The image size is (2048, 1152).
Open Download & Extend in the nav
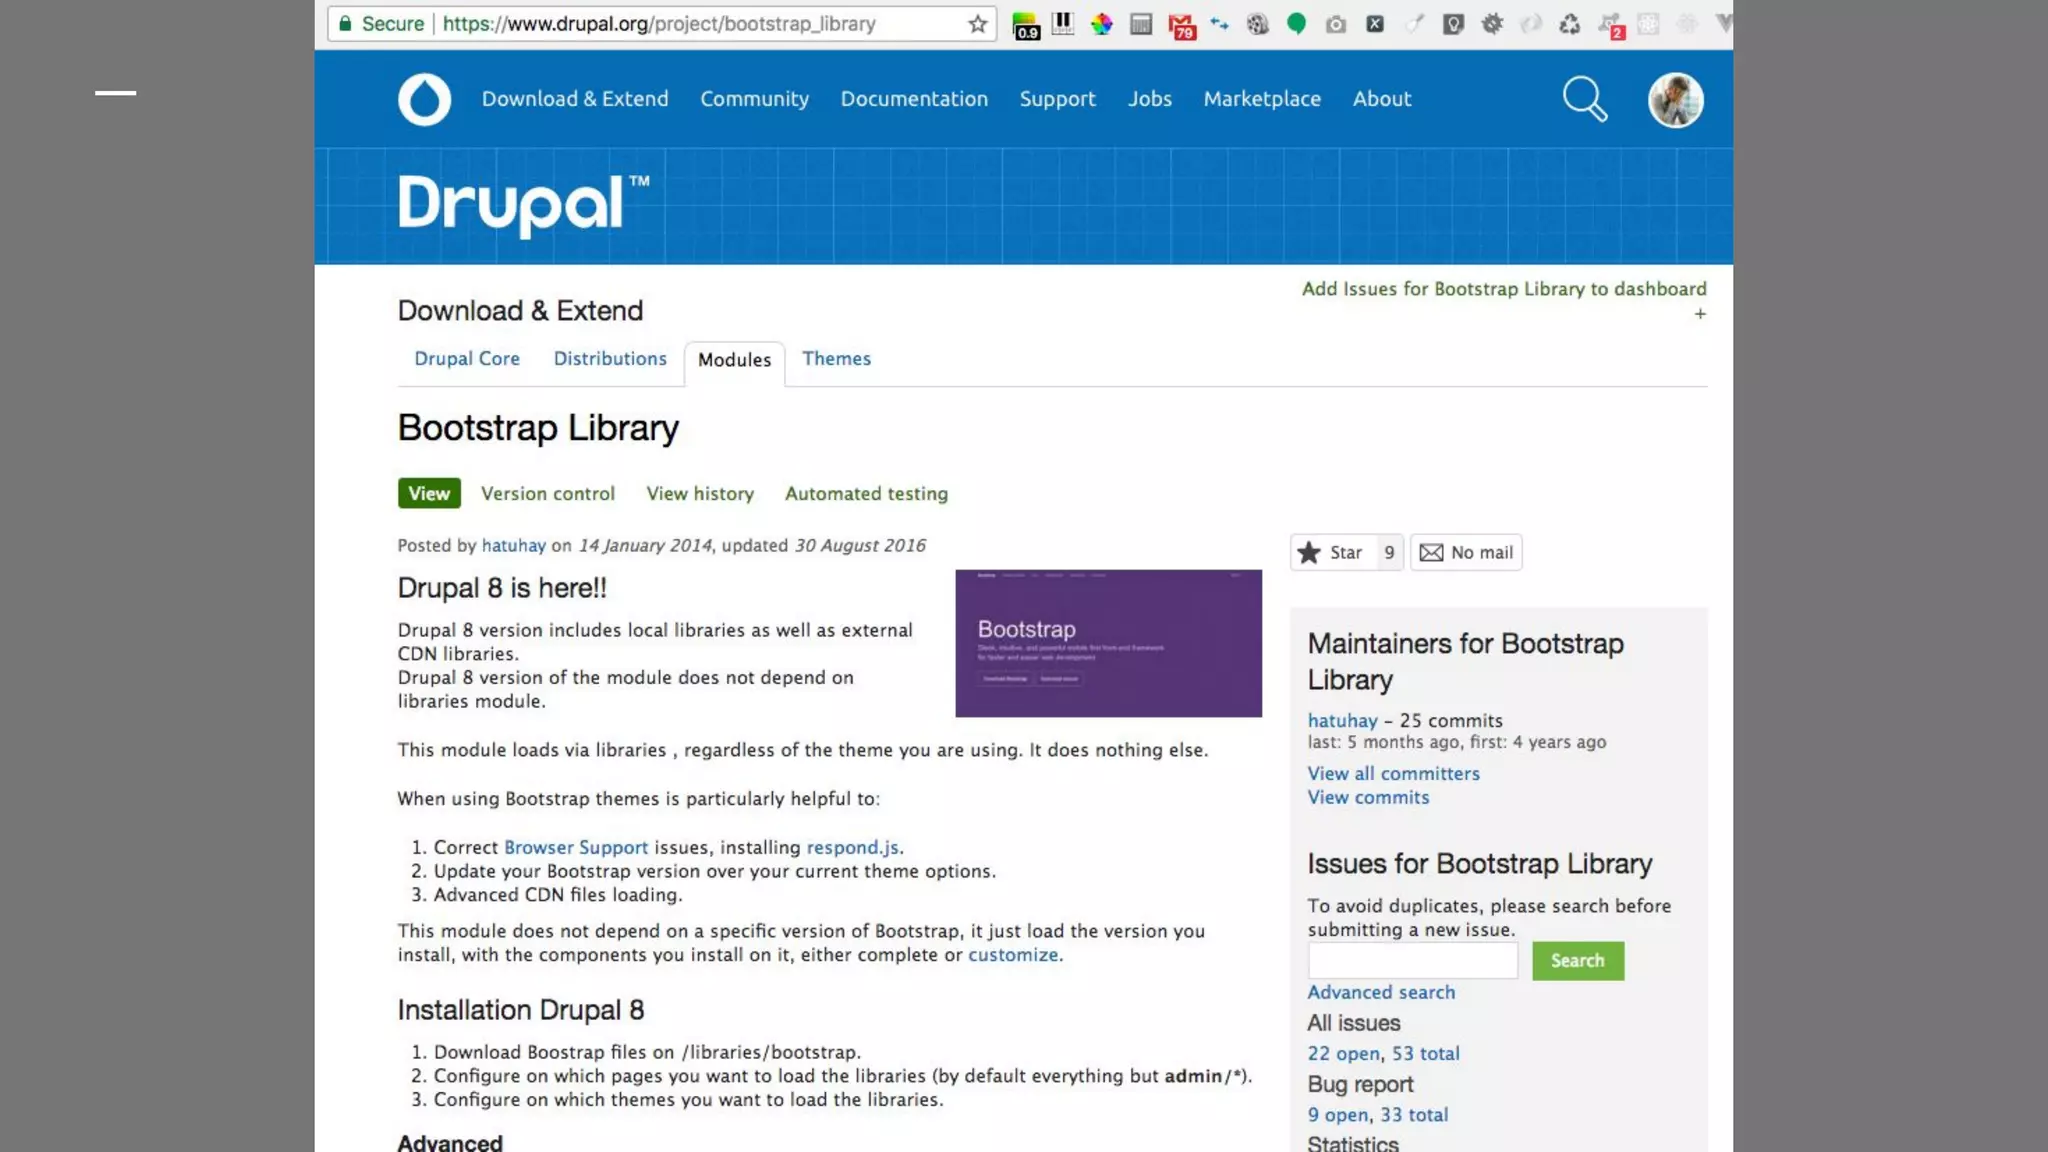[575, 99]
